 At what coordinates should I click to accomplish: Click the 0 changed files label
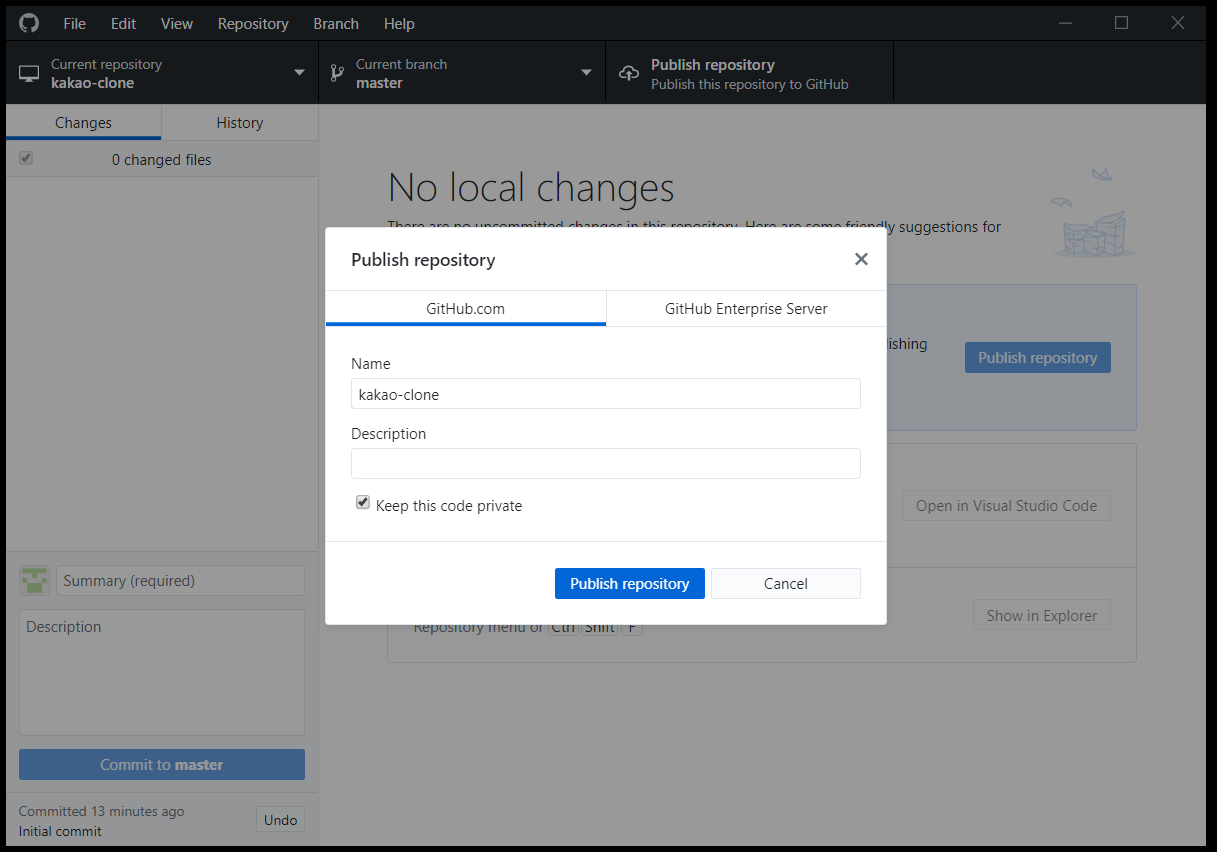162,159
